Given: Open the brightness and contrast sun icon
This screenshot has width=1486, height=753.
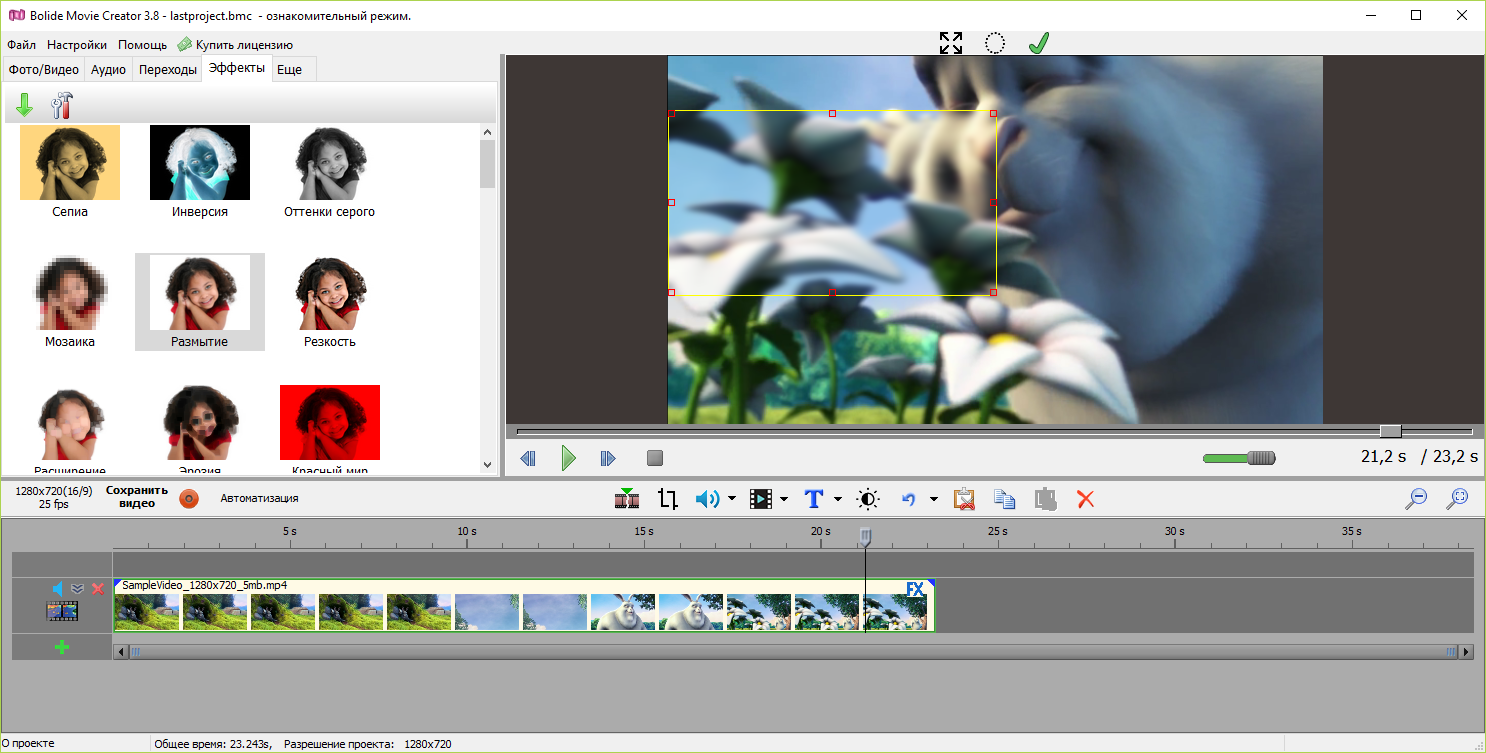Looking at the screenshot, I should [x=868, y=498].
